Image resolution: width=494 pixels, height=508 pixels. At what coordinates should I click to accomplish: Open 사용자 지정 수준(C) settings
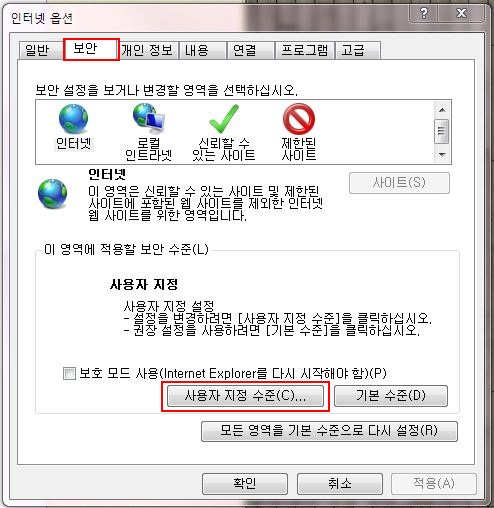pos(245,396)
